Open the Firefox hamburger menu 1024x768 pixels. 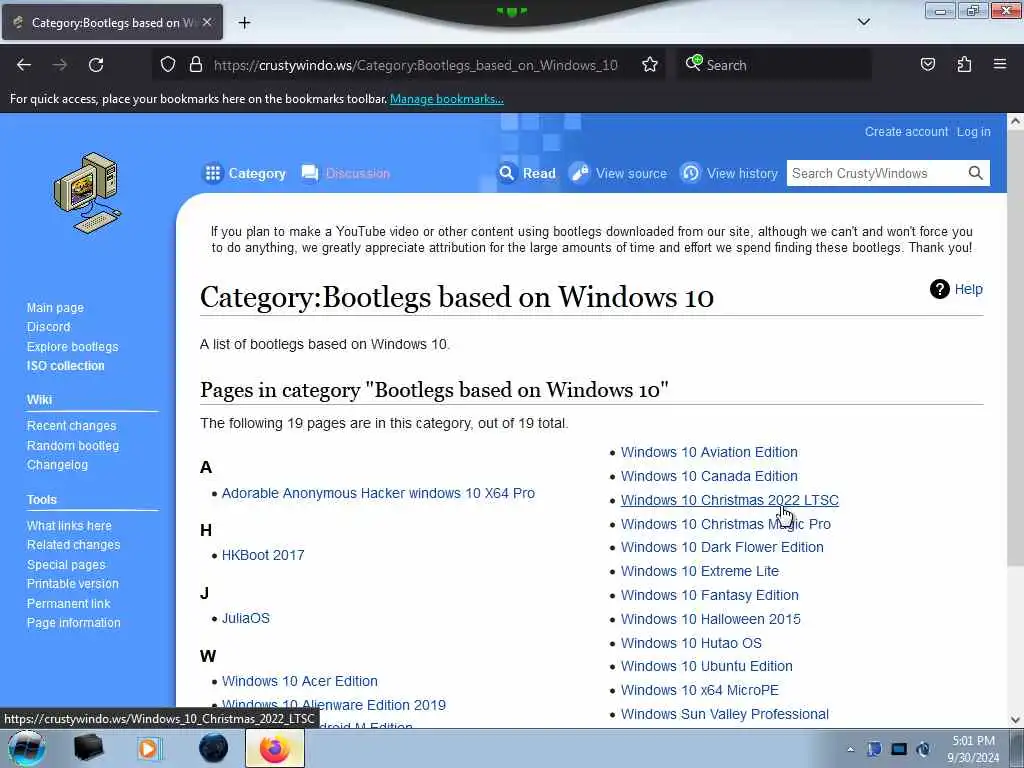[999, 64]
